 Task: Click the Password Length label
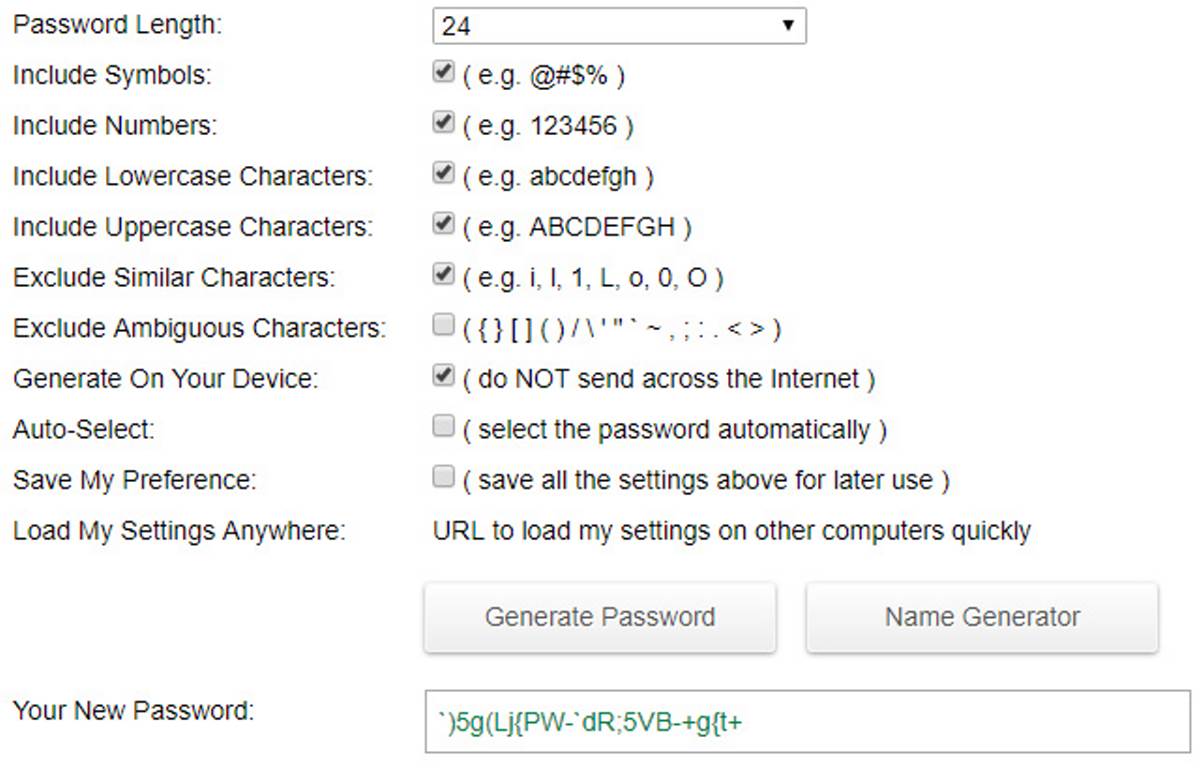(117, 25)
